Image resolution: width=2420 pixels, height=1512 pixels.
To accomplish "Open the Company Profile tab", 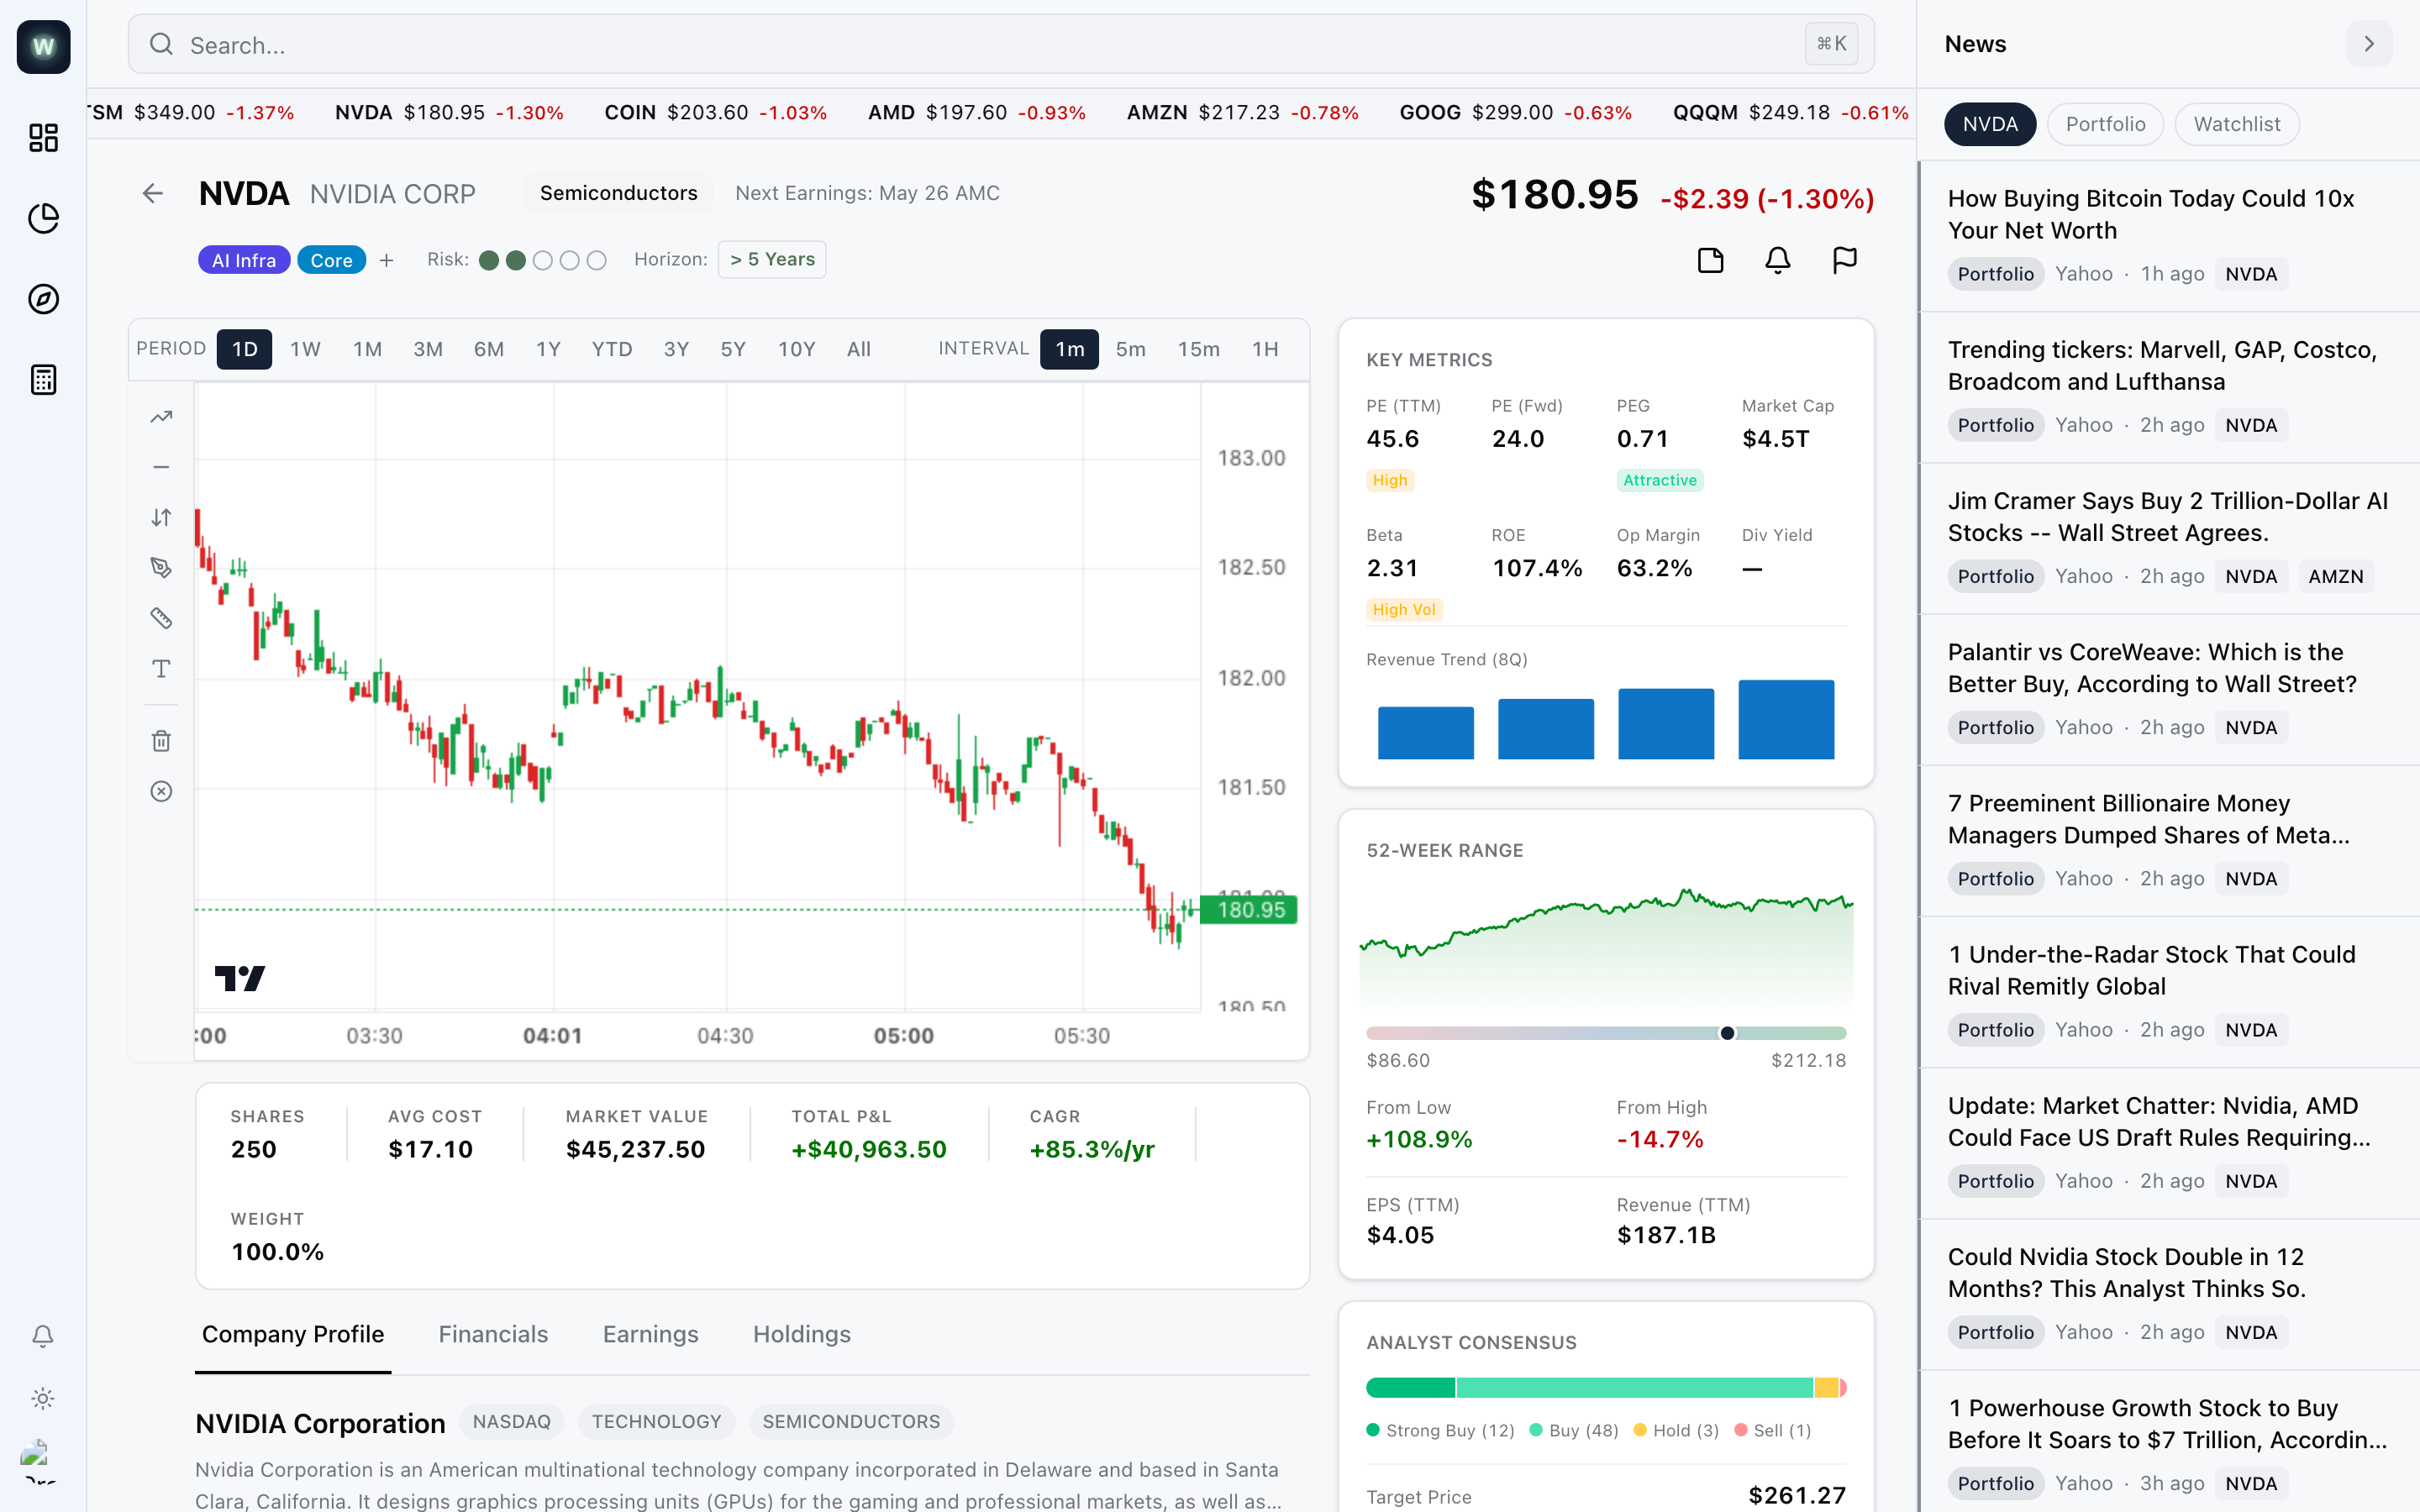I will [293, 1335].
